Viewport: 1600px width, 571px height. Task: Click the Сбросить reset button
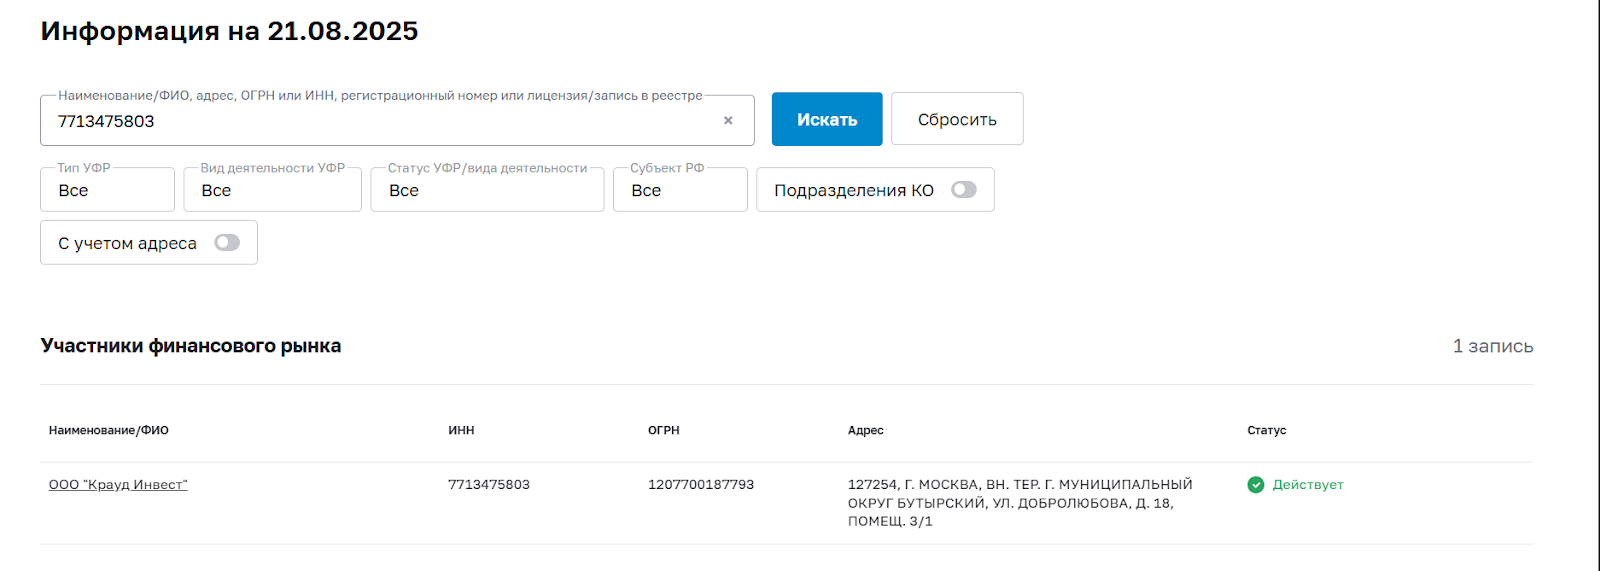click(957, 120)
